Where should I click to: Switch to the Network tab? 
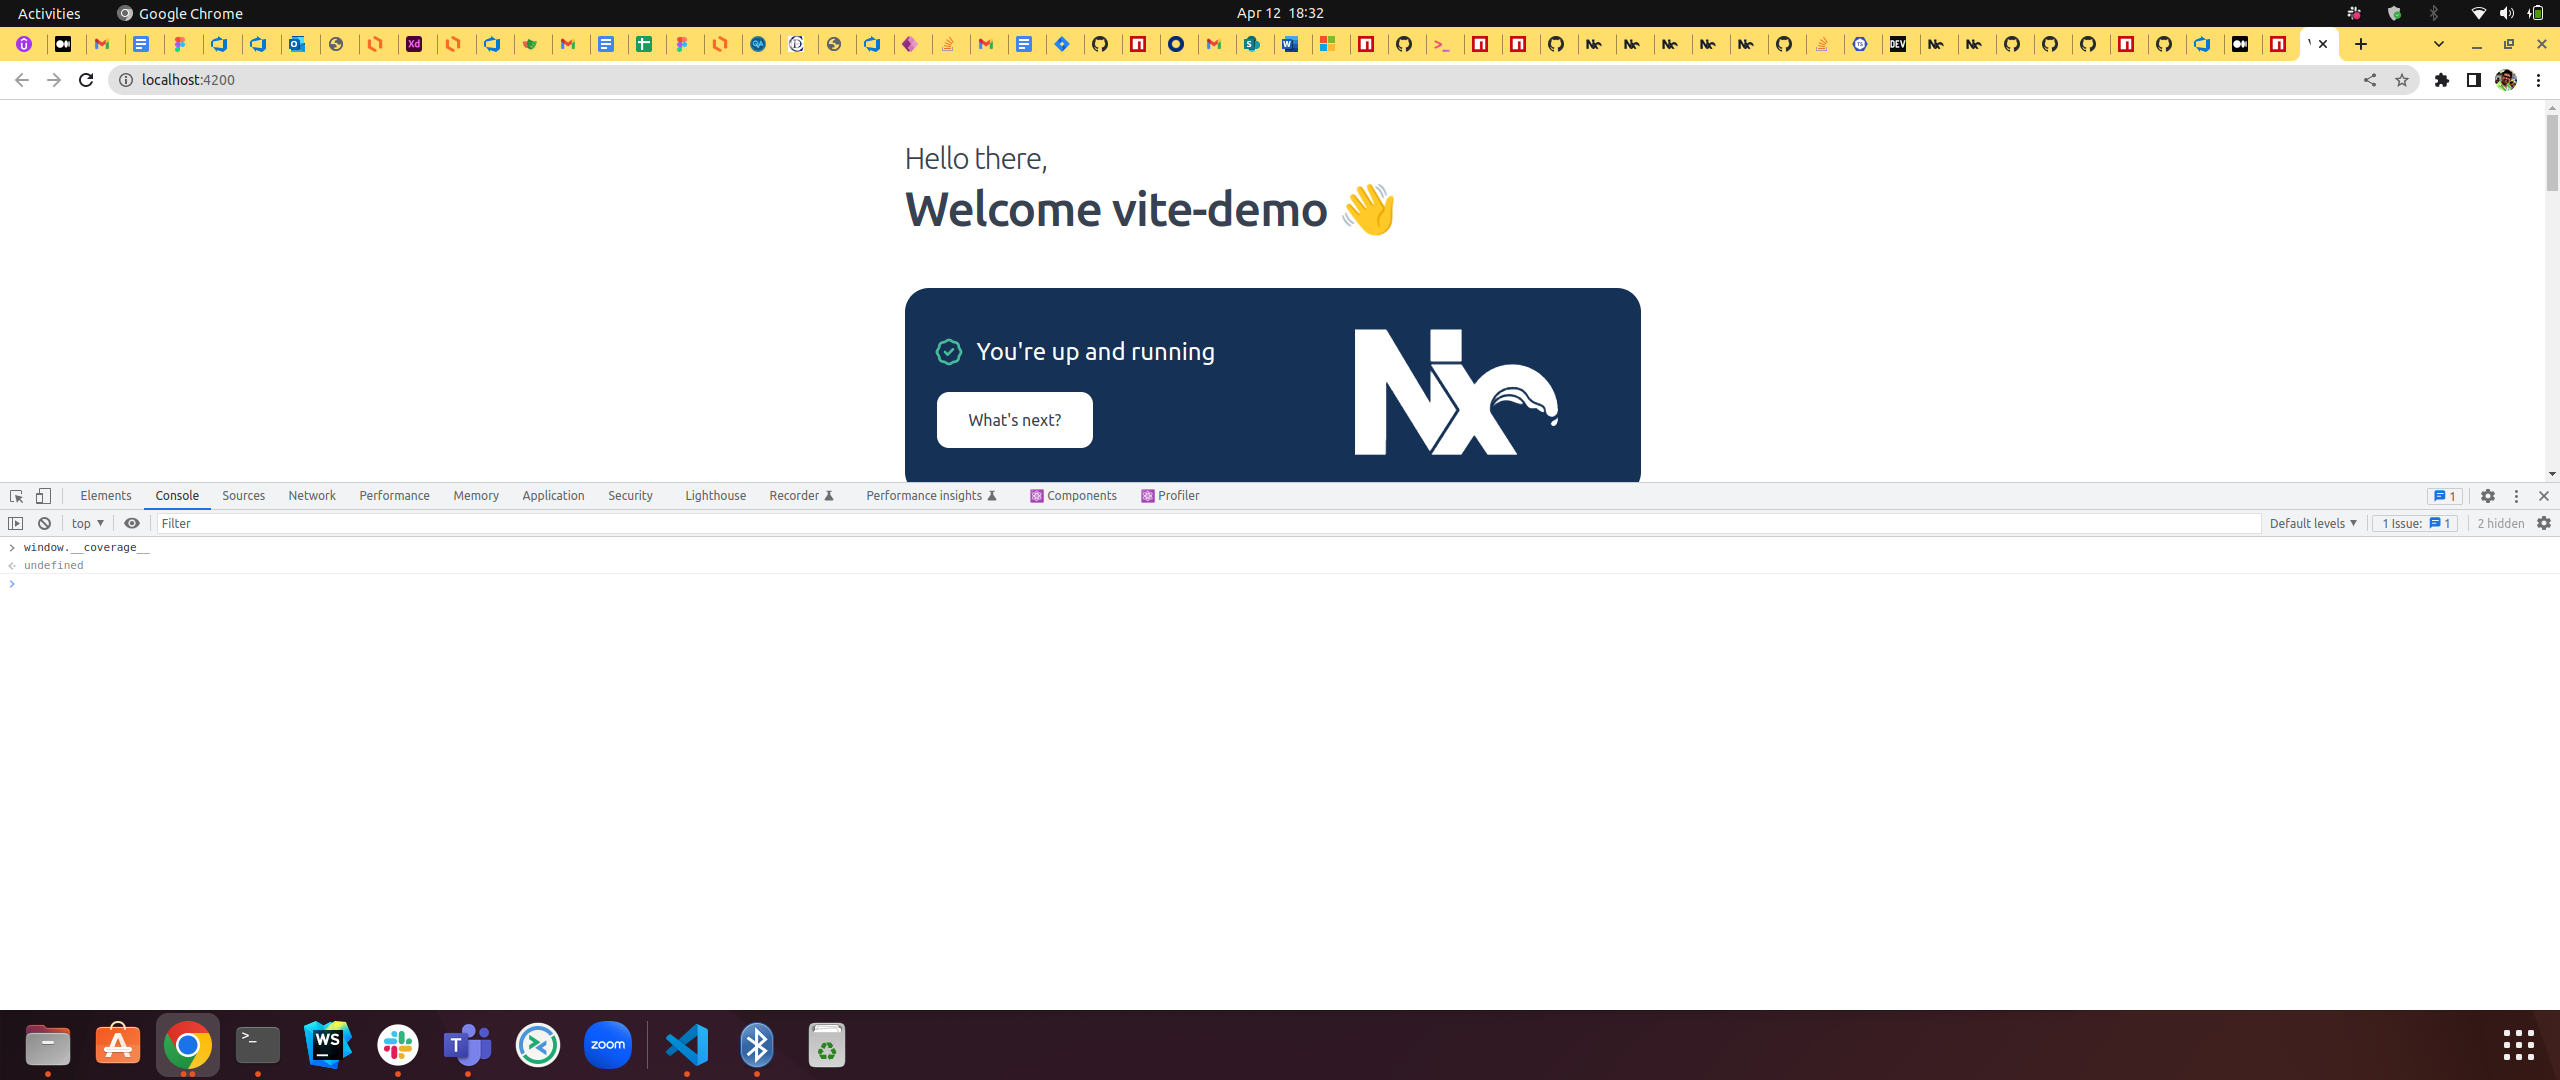coord(311,495)
